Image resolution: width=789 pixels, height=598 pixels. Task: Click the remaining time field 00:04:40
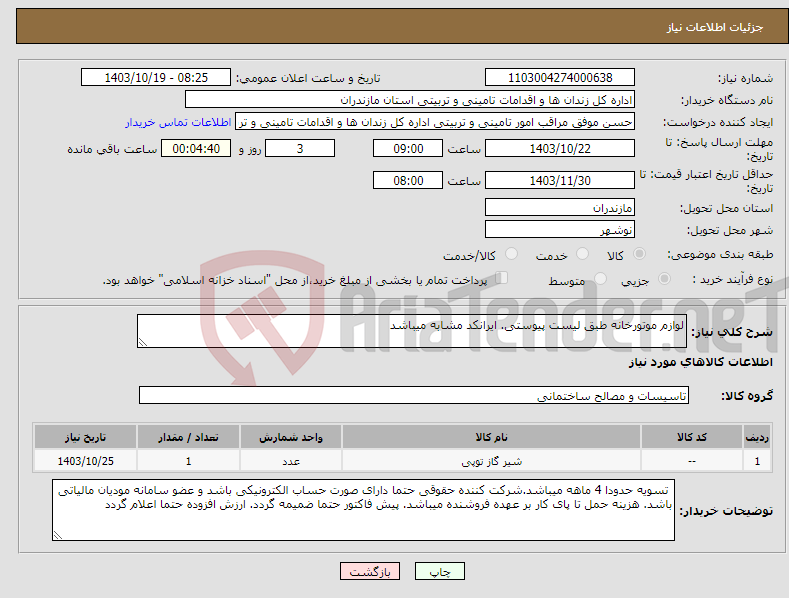pyautogui.click(x=196, y=148)
